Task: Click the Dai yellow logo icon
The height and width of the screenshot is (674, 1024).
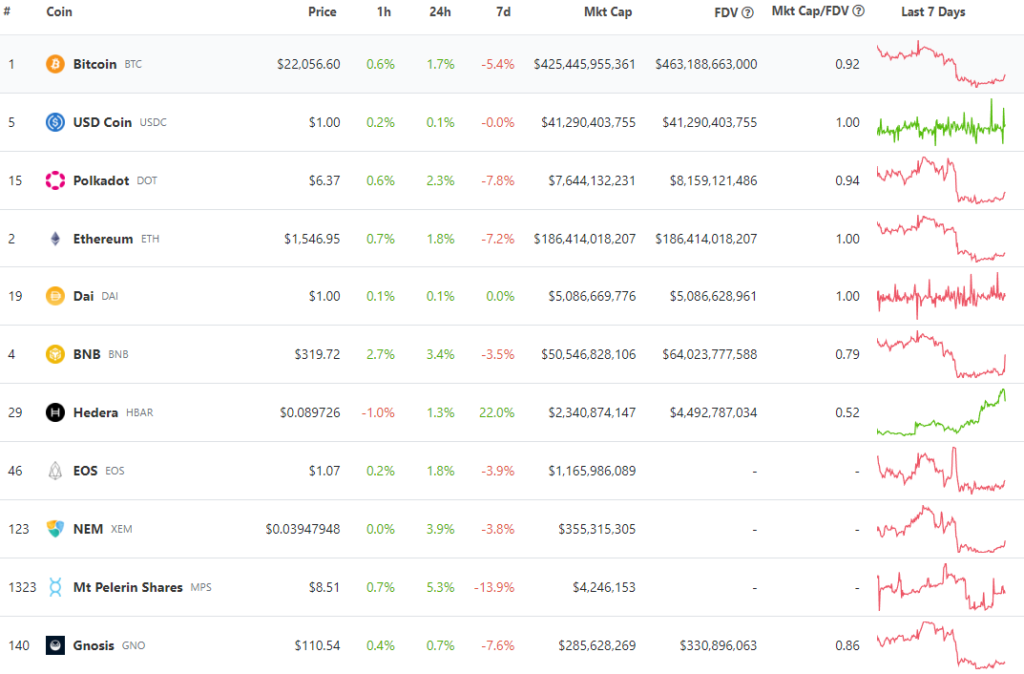Action: pyautogui.click(x=56, y=296)
